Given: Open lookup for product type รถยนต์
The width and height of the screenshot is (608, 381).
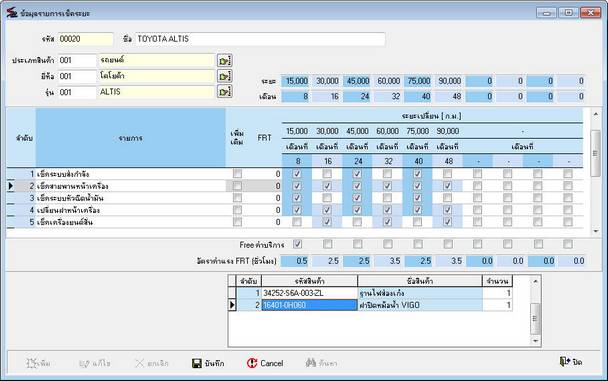Looking at the screenshot, I should pos(225,60).
